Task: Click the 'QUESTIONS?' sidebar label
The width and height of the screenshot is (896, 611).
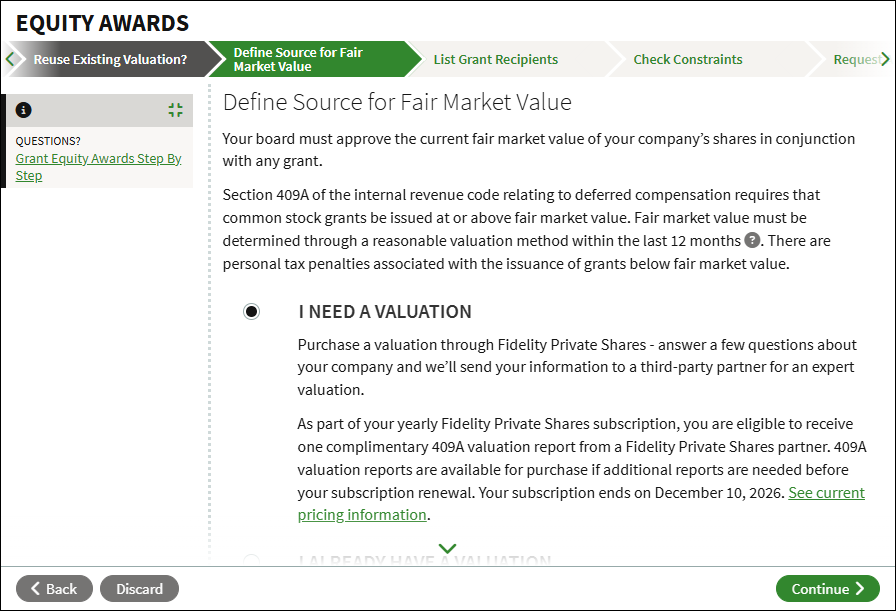Action: 48,141
